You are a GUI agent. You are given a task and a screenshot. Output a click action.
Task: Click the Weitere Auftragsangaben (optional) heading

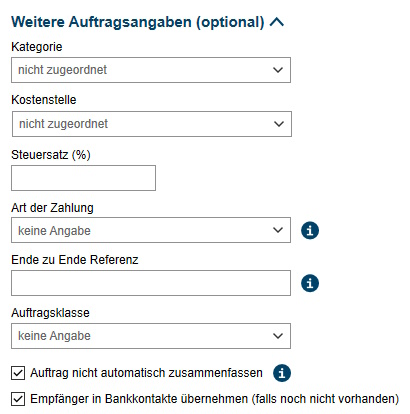138,22
